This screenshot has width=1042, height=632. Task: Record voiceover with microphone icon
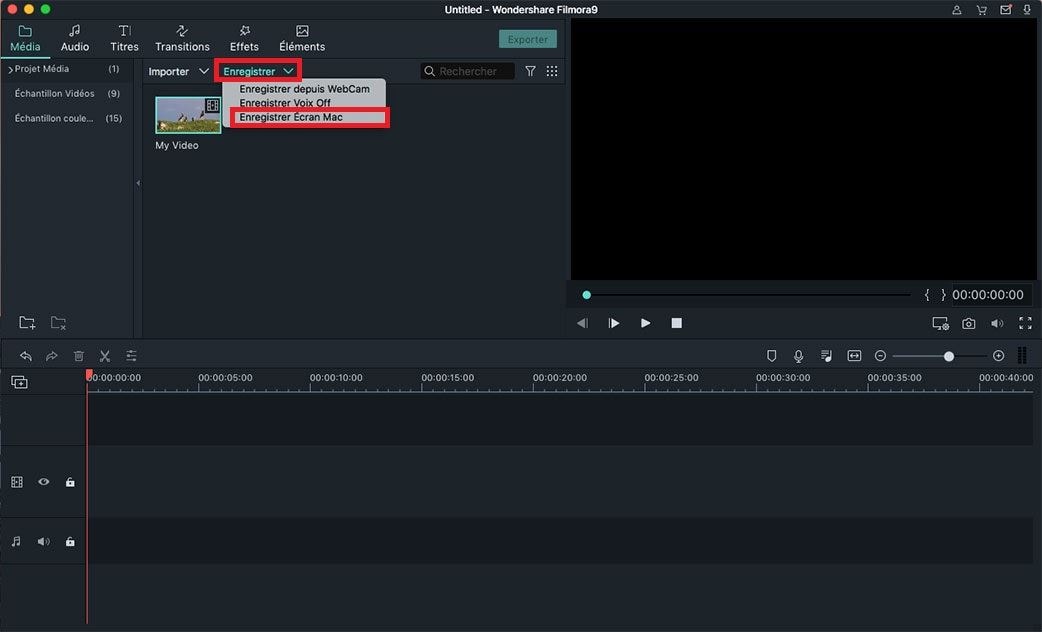(x=799, y=356)
